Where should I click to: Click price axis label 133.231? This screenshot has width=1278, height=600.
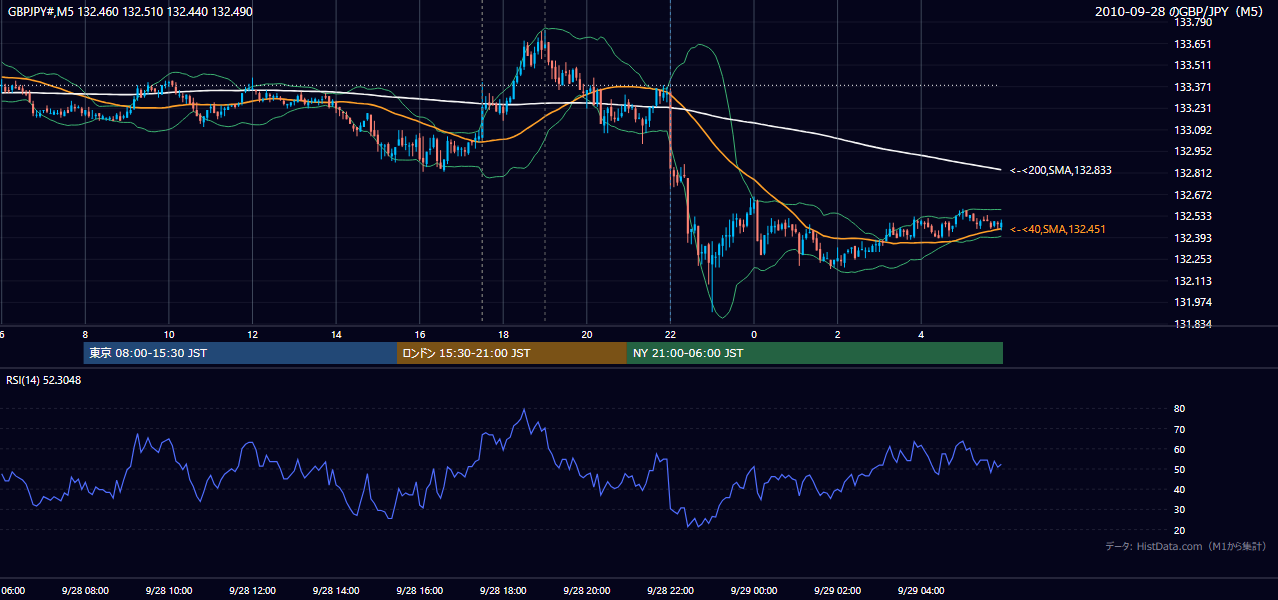pos(1193,108)
